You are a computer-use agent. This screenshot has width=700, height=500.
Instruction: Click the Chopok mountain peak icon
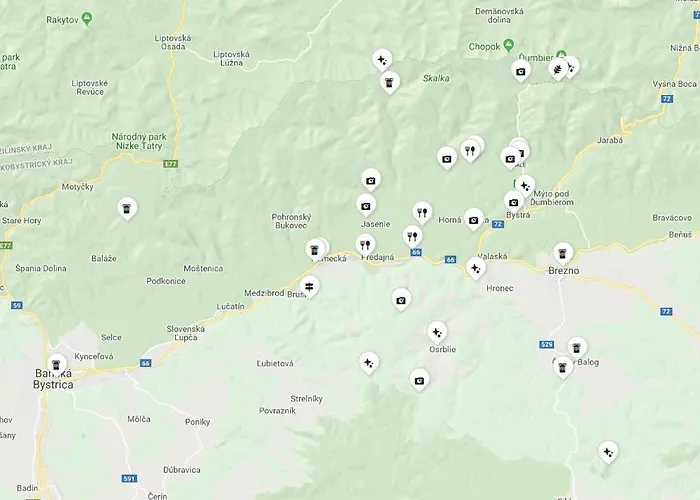click(508, 45)
